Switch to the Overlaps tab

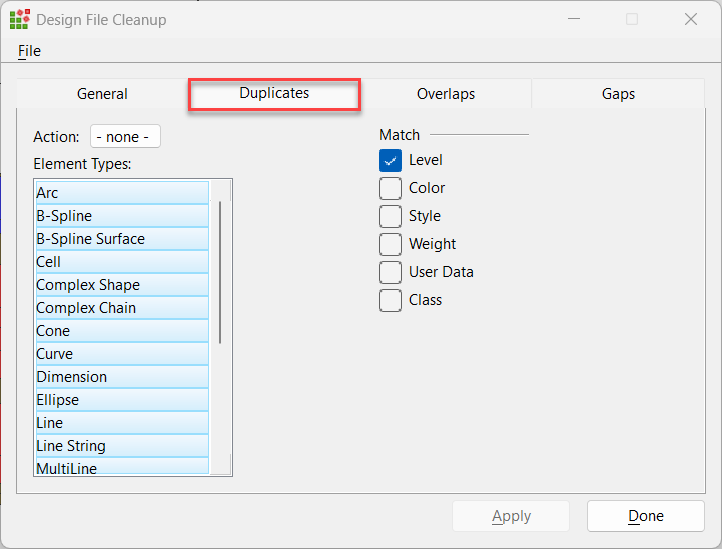click(x=445, y=94)
